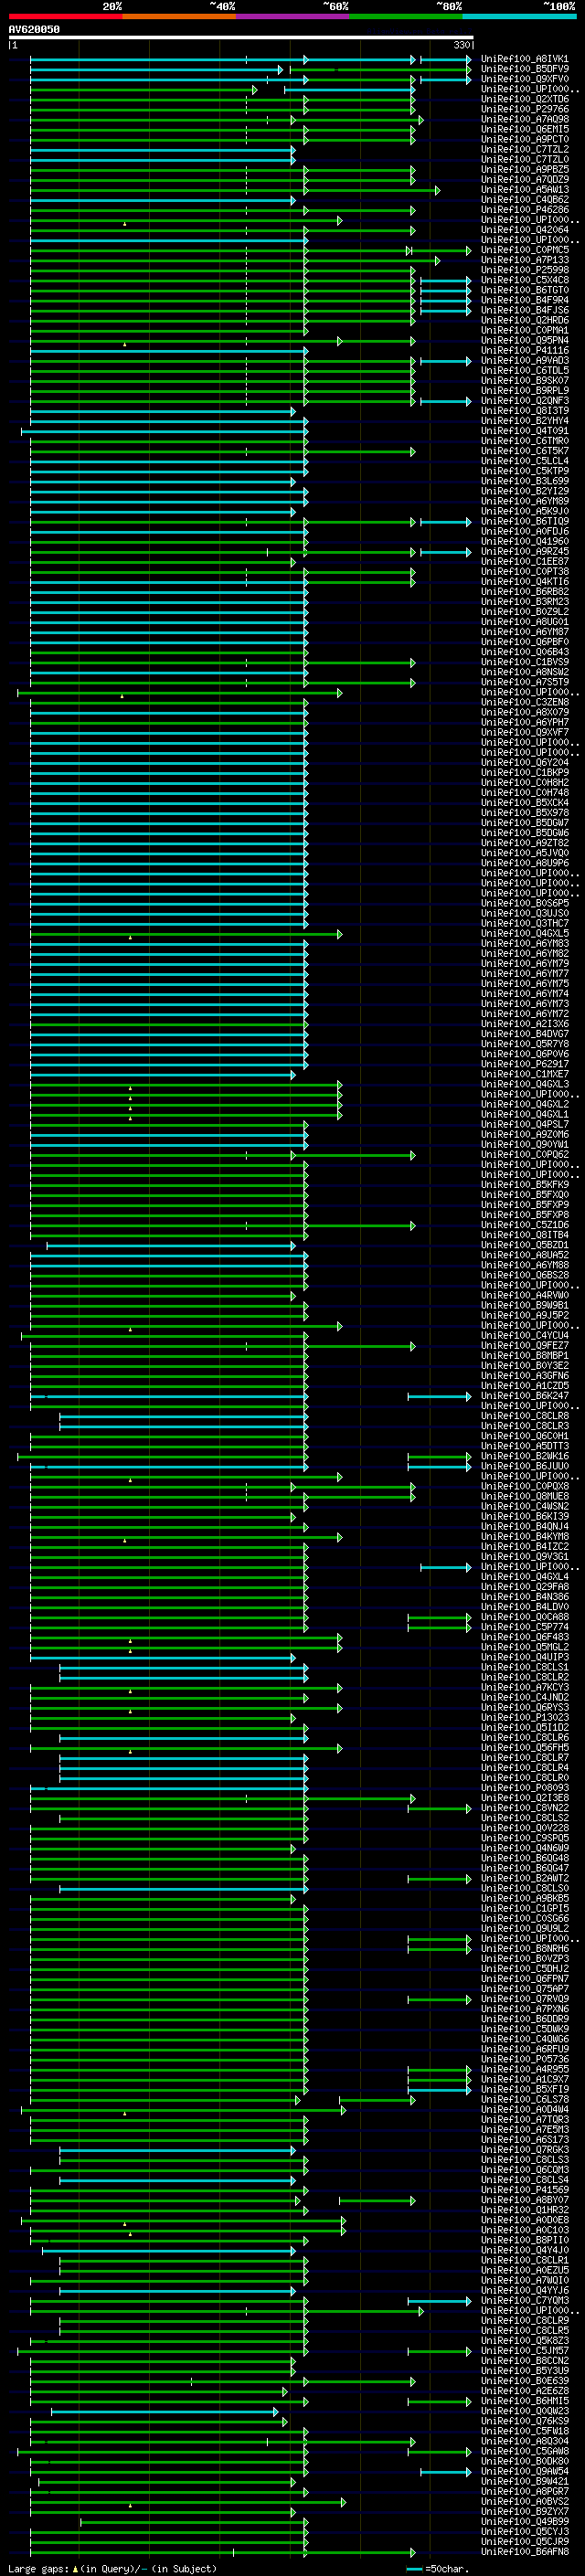Viewport: 585px width, 2576px height.
Task: Select label UniRef100_C7YQM3
Action: 524,2301
